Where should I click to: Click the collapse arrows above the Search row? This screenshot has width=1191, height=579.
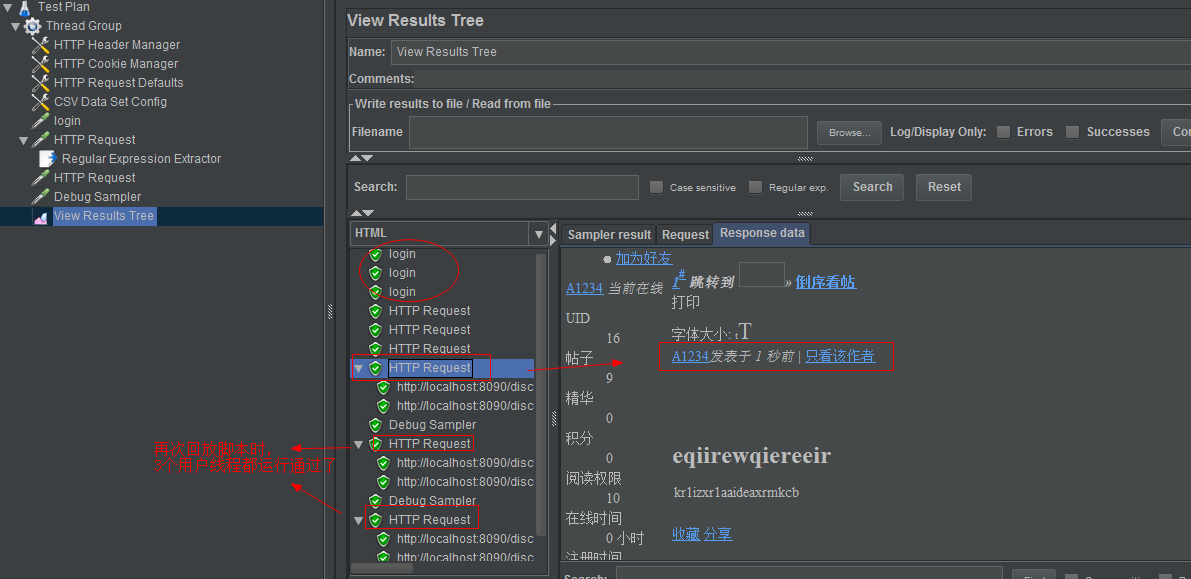[362, 158]
